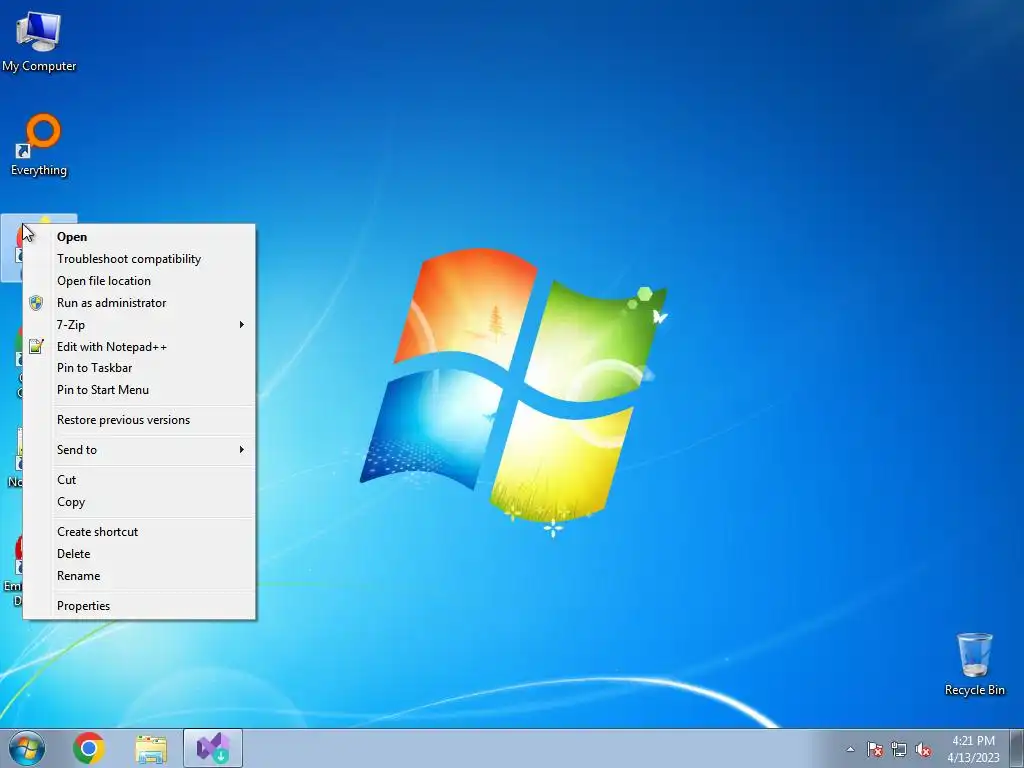Choose Delete from the context menu
This screenshot has height=768, width=1024.
[x=140, y=554]
